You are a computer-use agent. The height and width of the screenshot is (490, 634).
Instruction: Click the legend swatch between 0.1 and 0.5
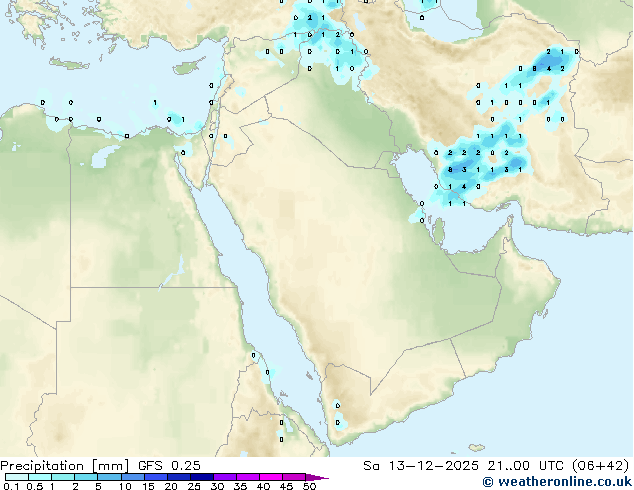point(17,477)
